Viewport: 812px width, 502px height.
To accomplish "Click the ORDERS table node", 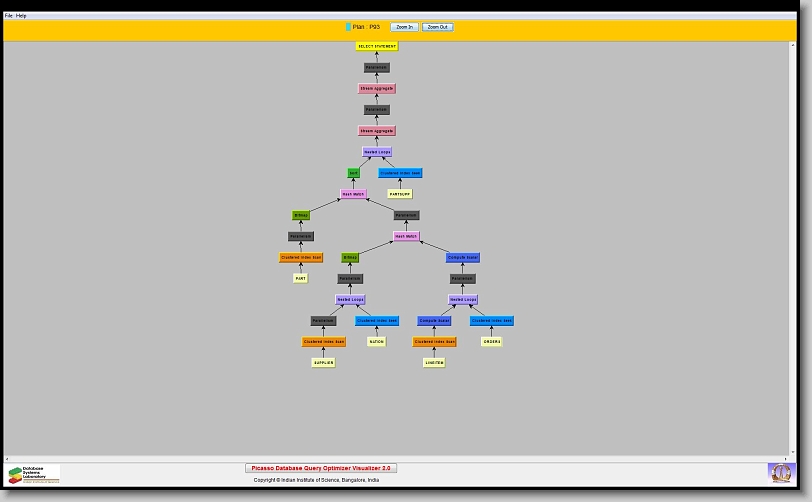I will 491,342.
